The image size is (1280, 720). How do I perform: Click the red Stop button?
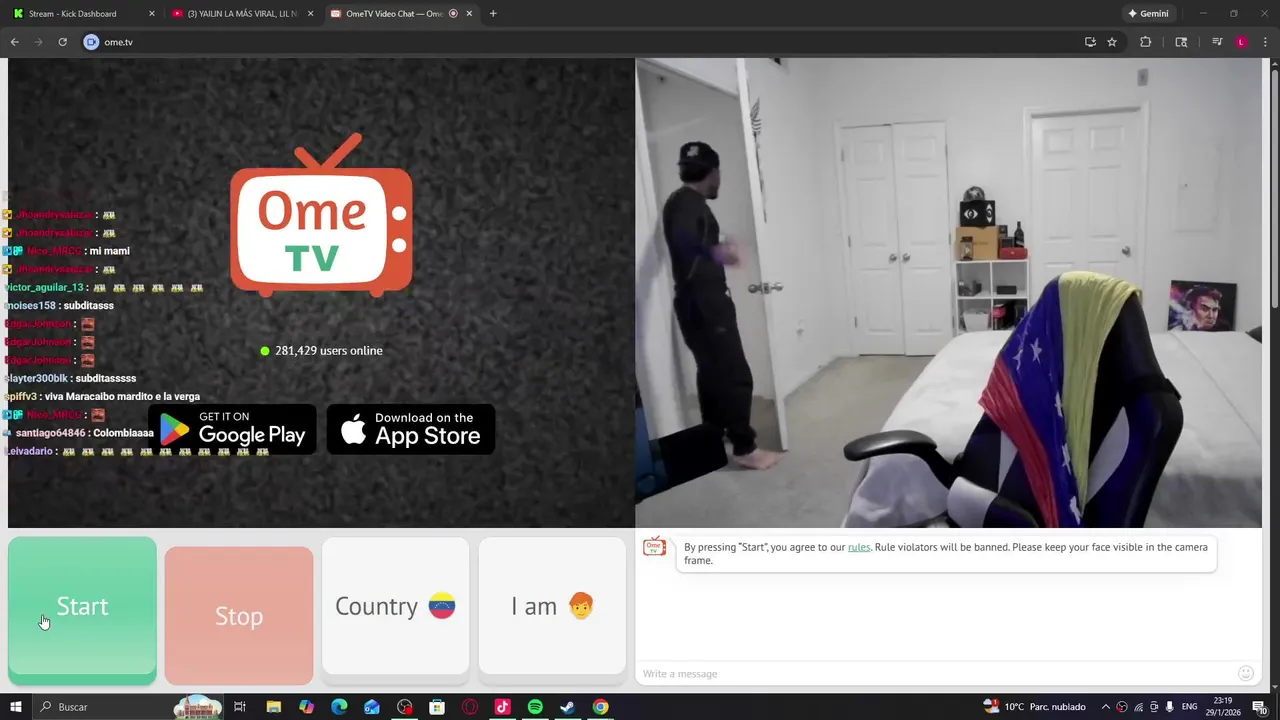point(239,616)
